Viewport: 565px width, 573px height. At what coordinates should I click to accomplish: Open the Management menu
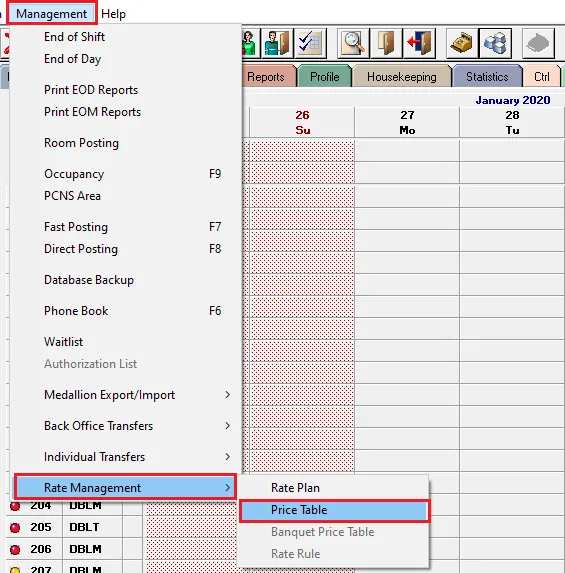[52, 14]
